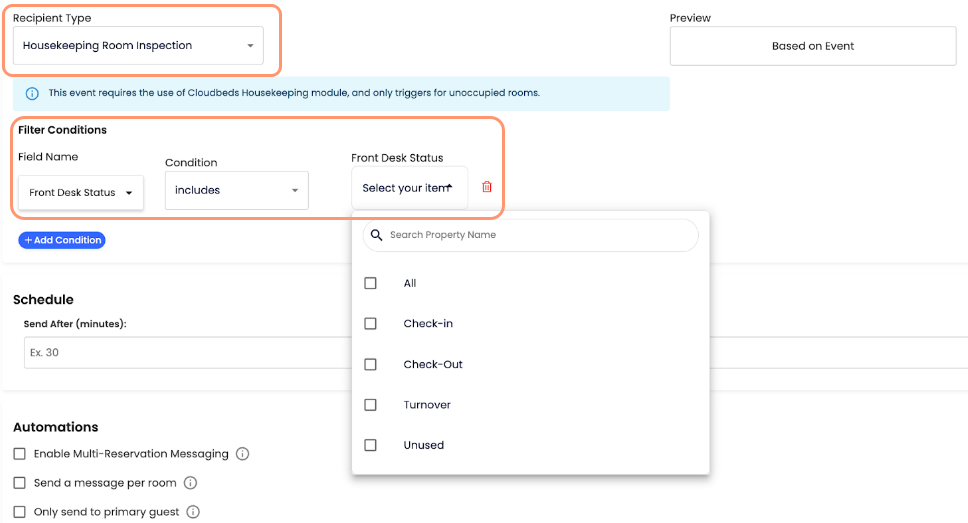Click the Add Condition button
The width and height of the screenshot is (968, 523).
[x=62, y=240]
